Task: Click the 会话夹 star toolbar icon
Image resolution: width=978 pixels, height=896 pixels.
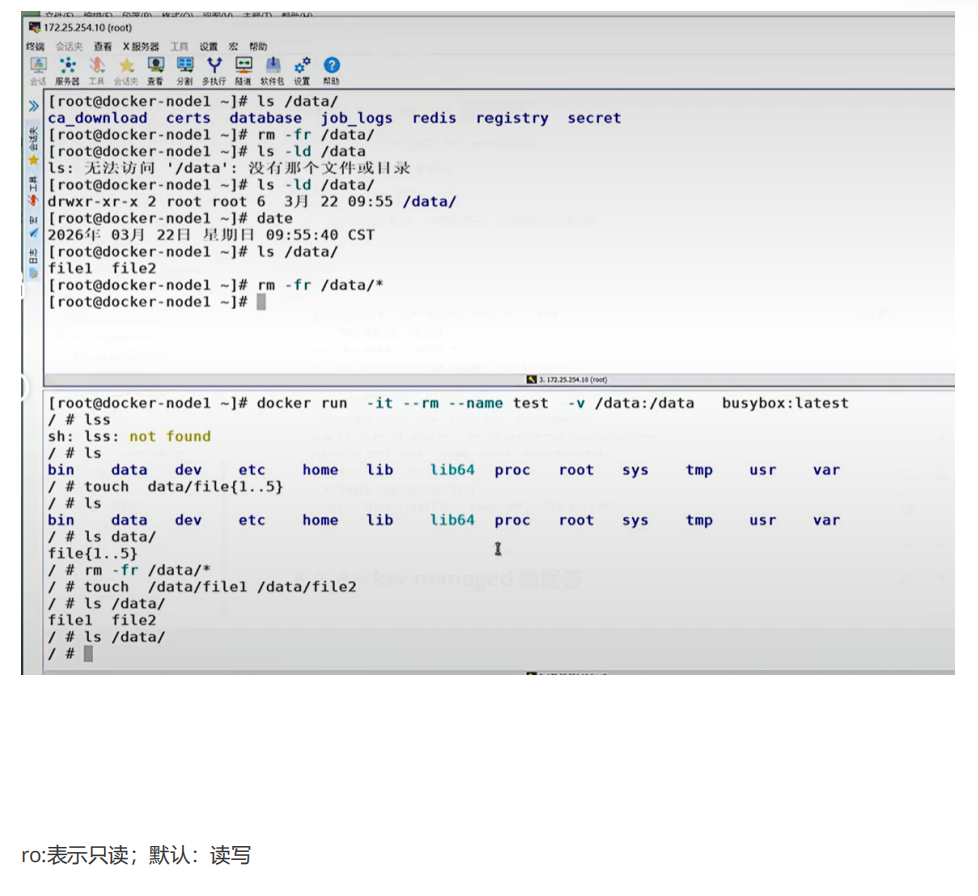Action: 126,70
